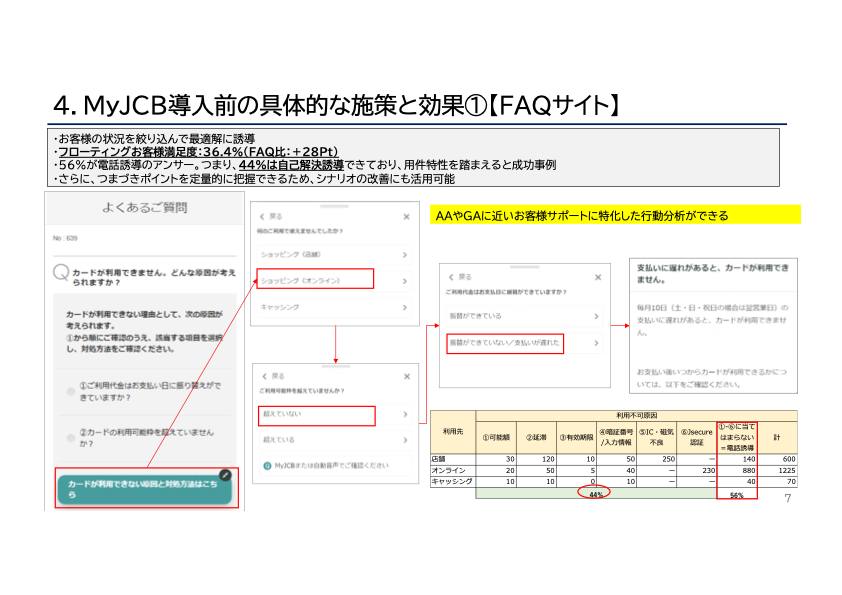Select radio for ①ご利用代金はお支払い日に振り替え
Viewport: 842px width, 595px height.
point(71,391)
